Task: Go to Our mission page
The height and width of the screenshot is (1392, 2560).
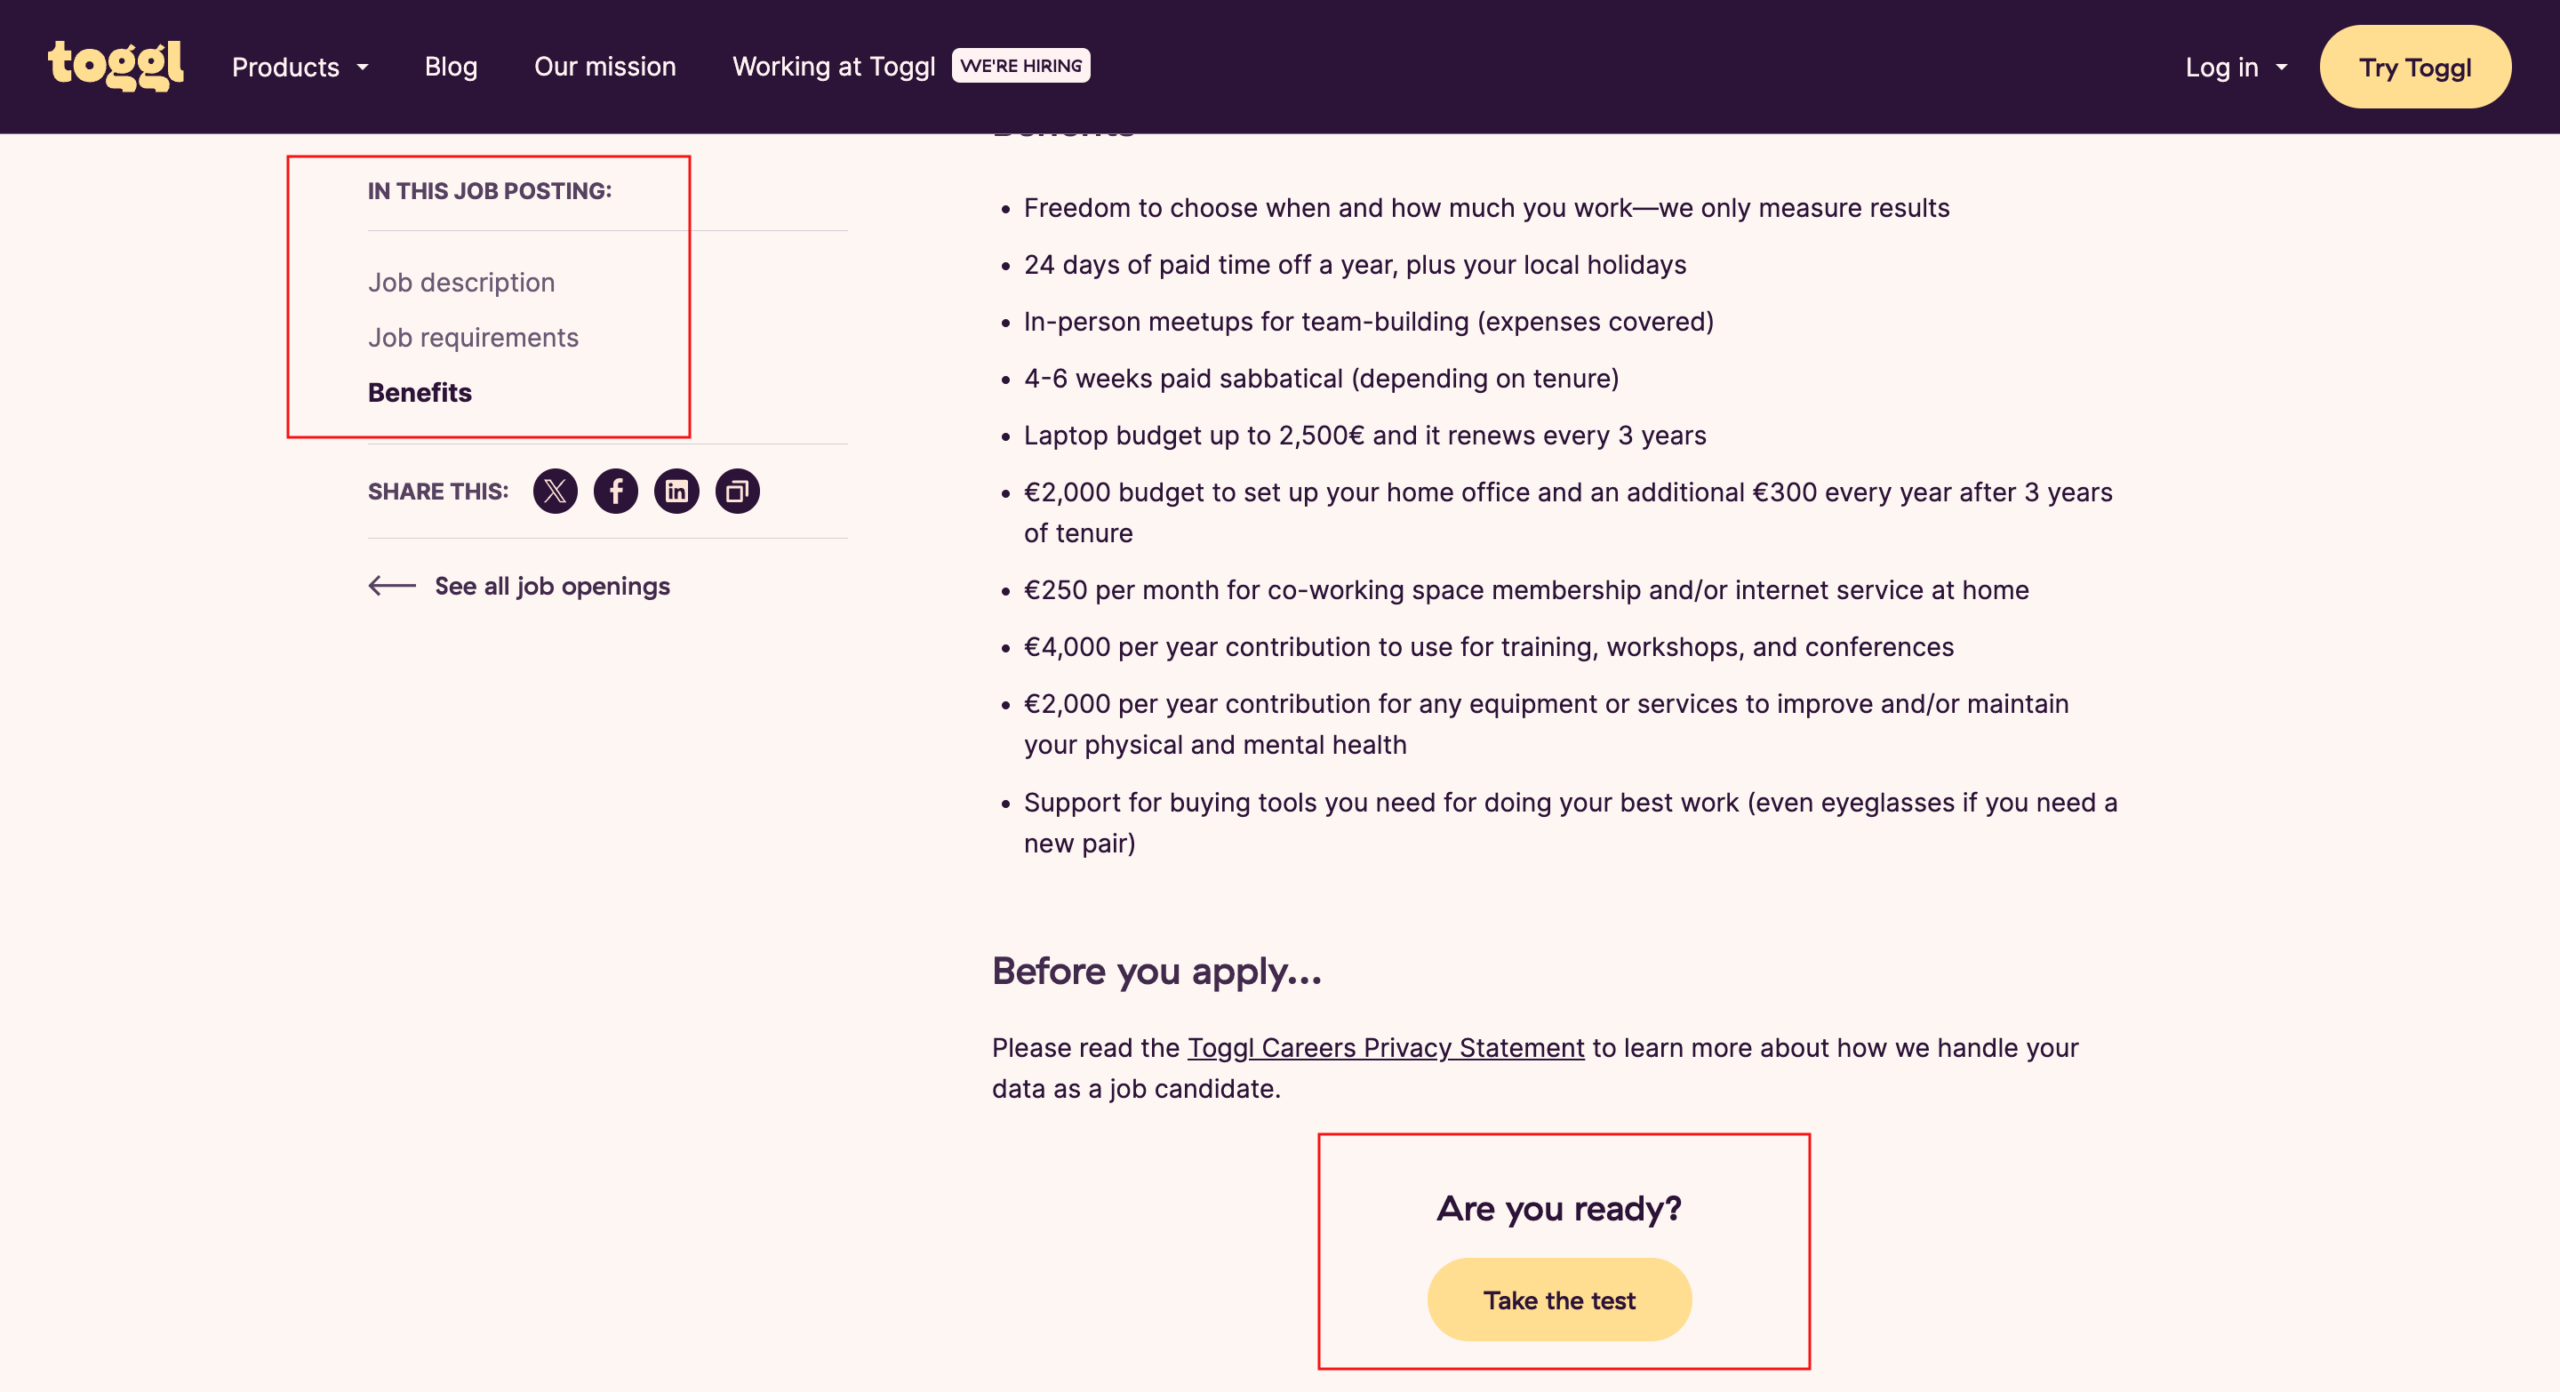Action: click(x=605, y=67)
